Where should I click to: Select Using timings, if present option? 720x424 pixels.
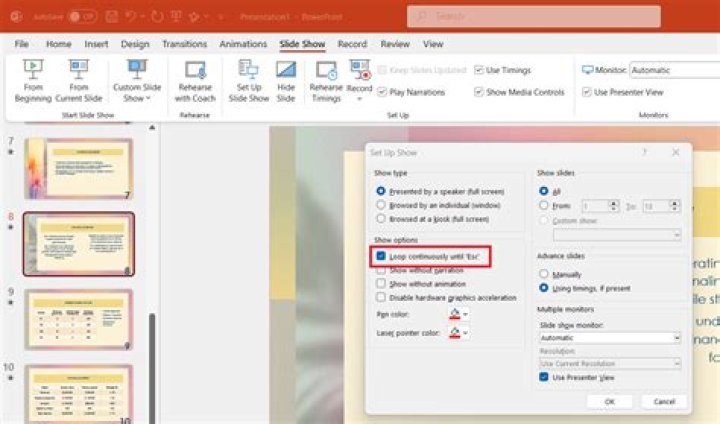click(x=544, y=288)
